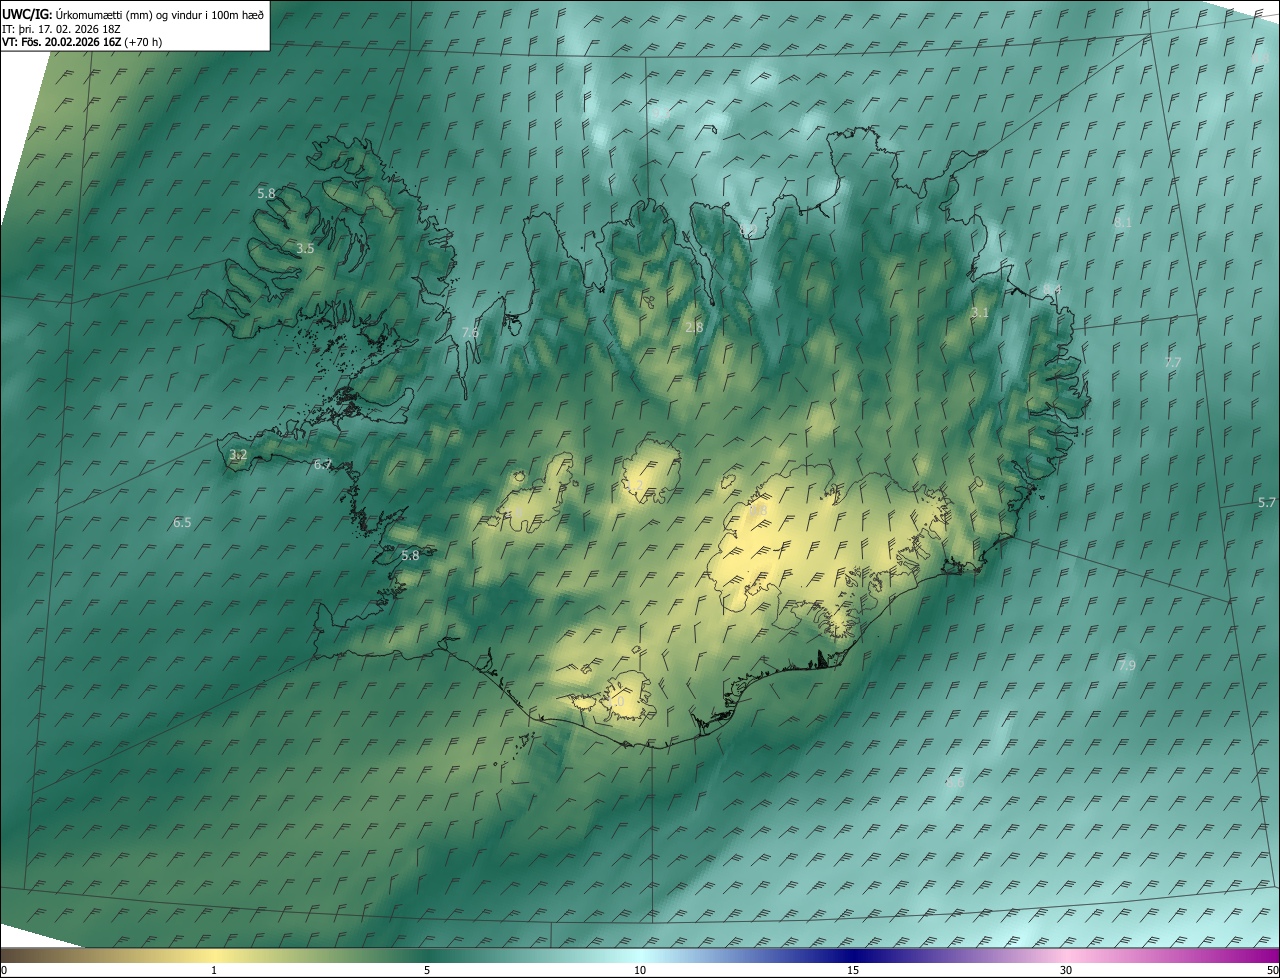Click the color scale tick labeled 15

pyautogui.click(x=853, y=970)
